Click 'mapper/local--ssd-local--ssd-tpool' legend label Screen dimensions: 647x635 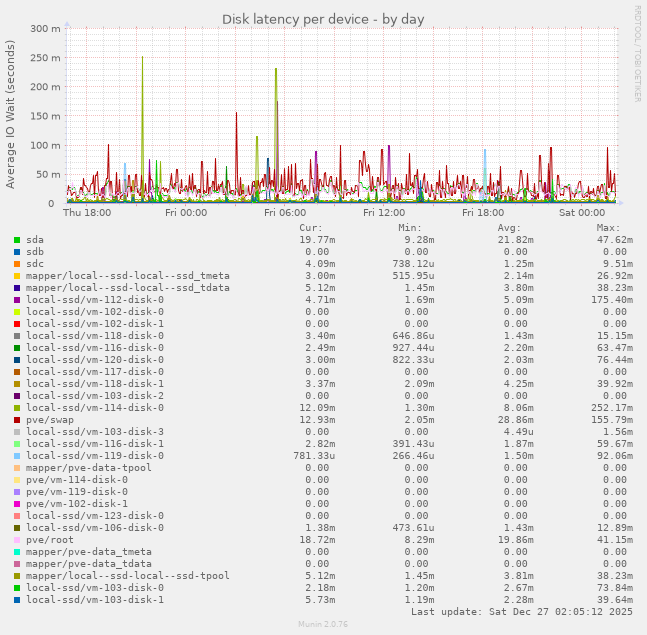click(128, 576)
